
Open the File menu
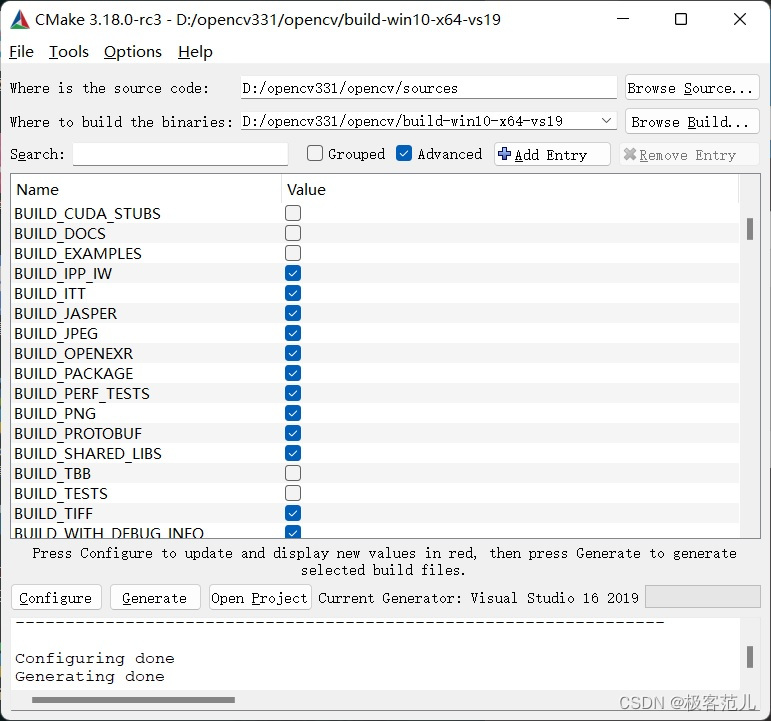coord(22,52)
